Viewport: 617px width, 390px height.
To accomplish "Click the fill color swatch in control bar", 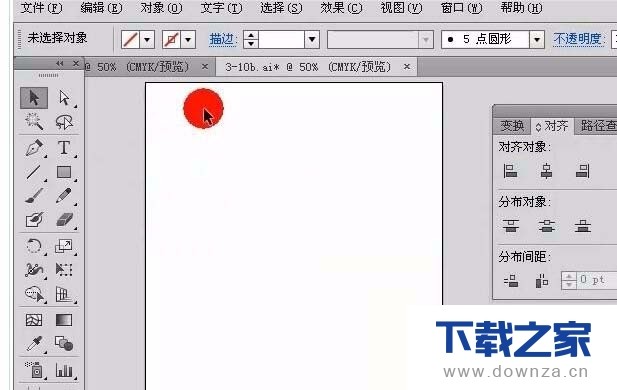I will 130,40.
